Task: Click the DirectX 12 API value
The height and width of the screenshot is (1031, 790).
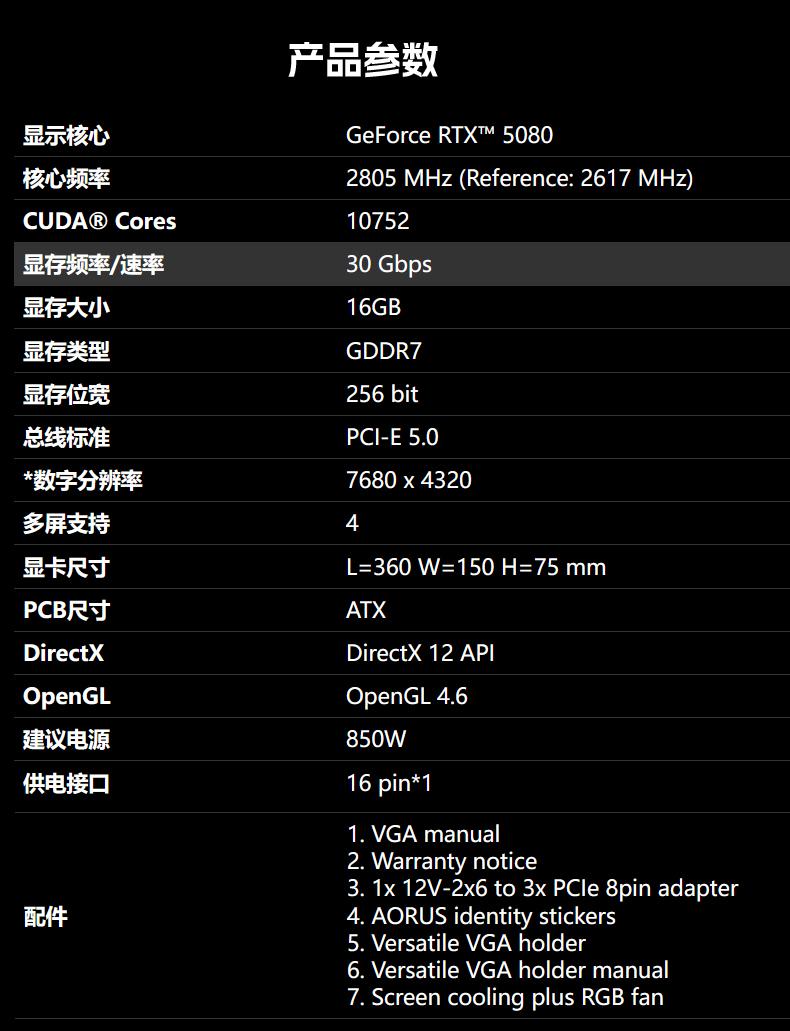Action: [420, 654]
